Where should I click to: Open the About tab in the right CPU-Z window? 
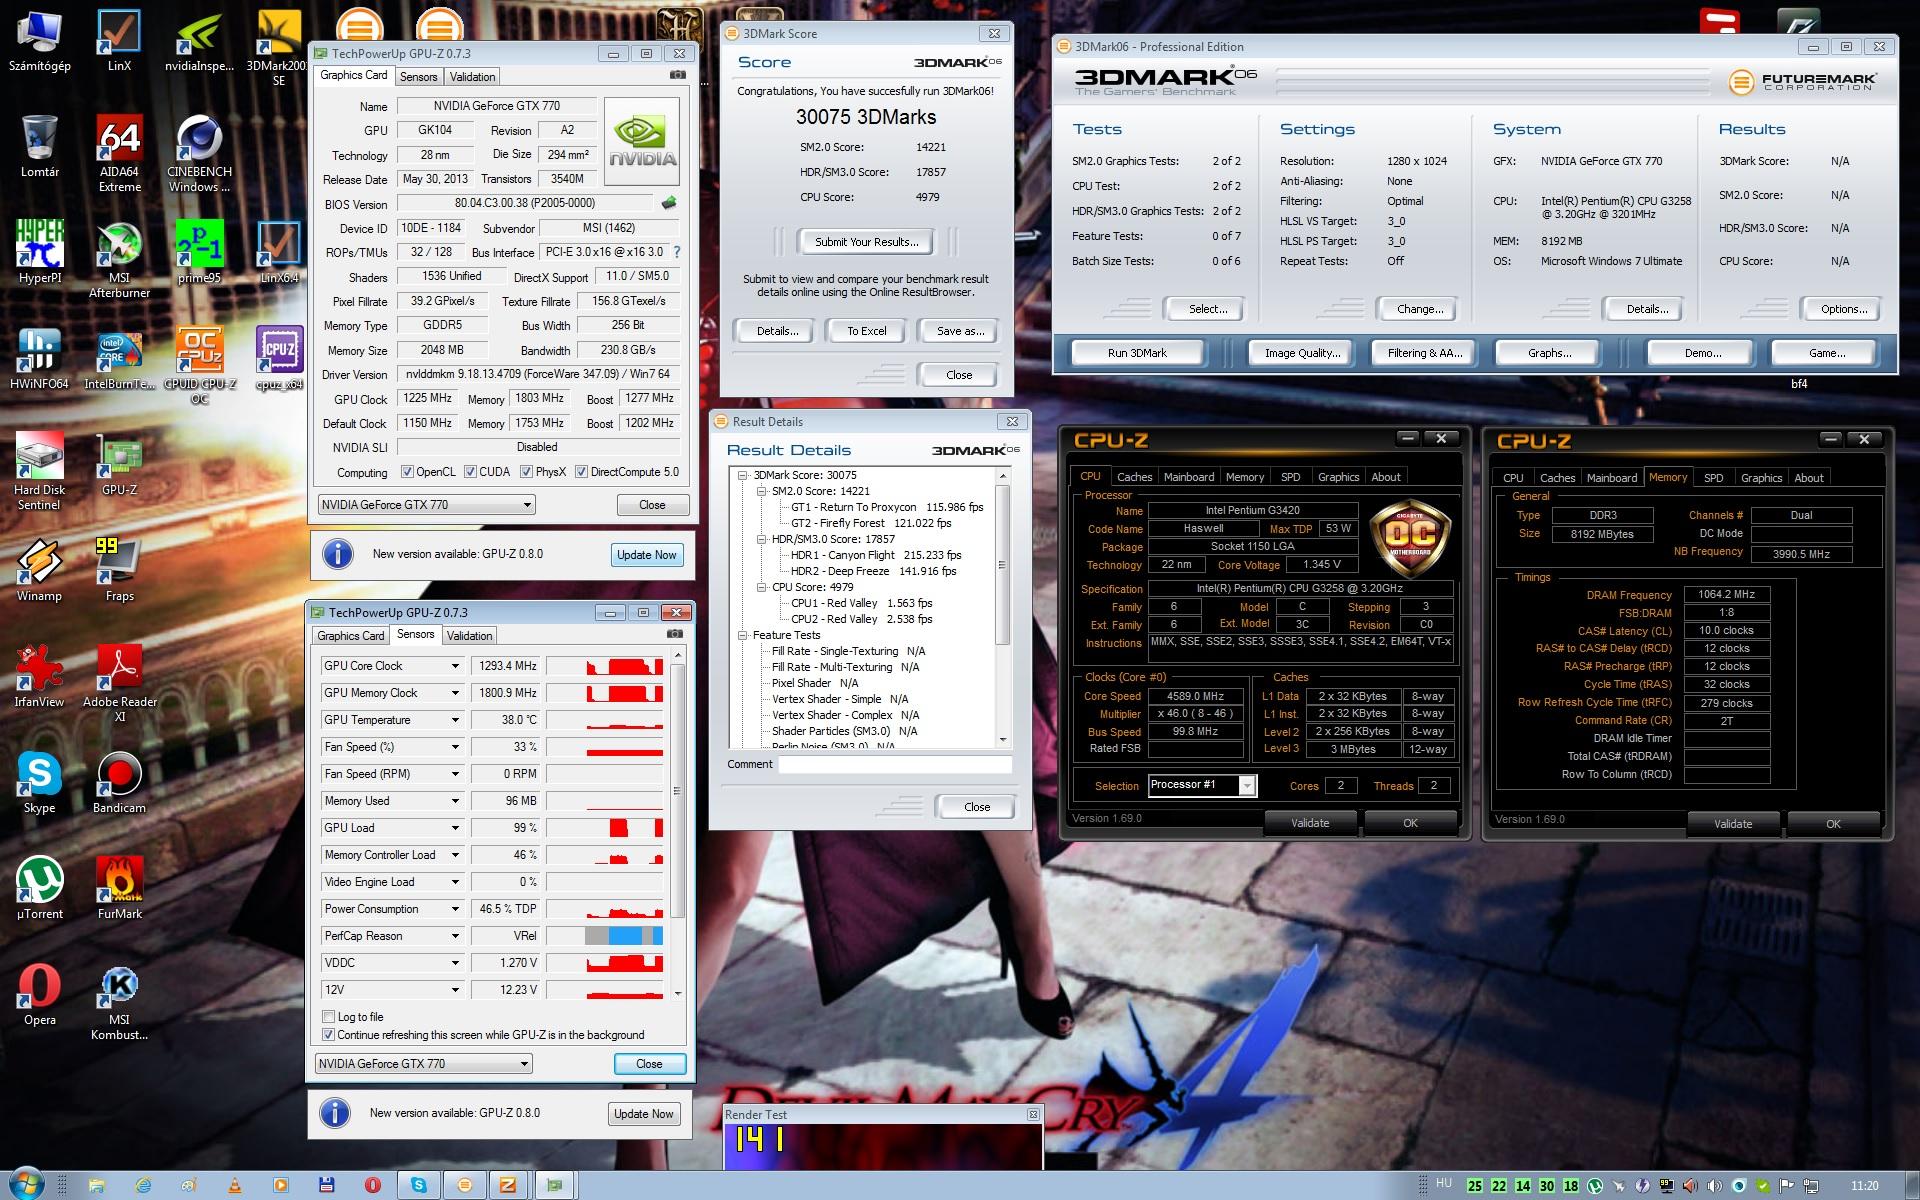click(x=1808, y=478)
